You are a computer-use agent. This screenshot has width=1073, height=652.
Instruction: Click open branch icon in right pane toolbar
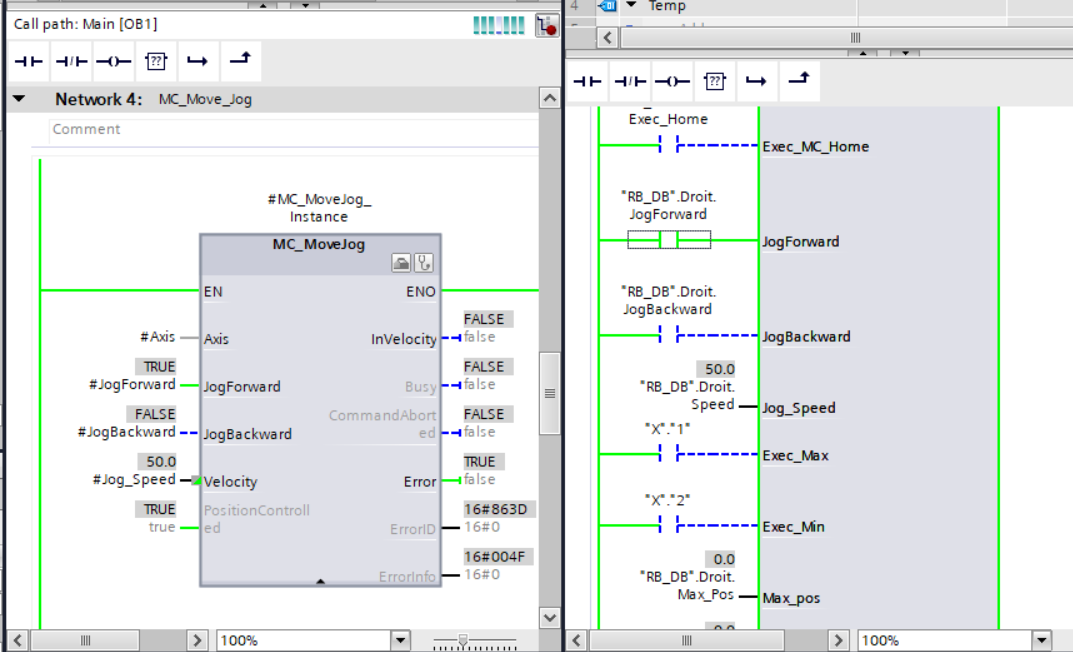click(756, 81)
